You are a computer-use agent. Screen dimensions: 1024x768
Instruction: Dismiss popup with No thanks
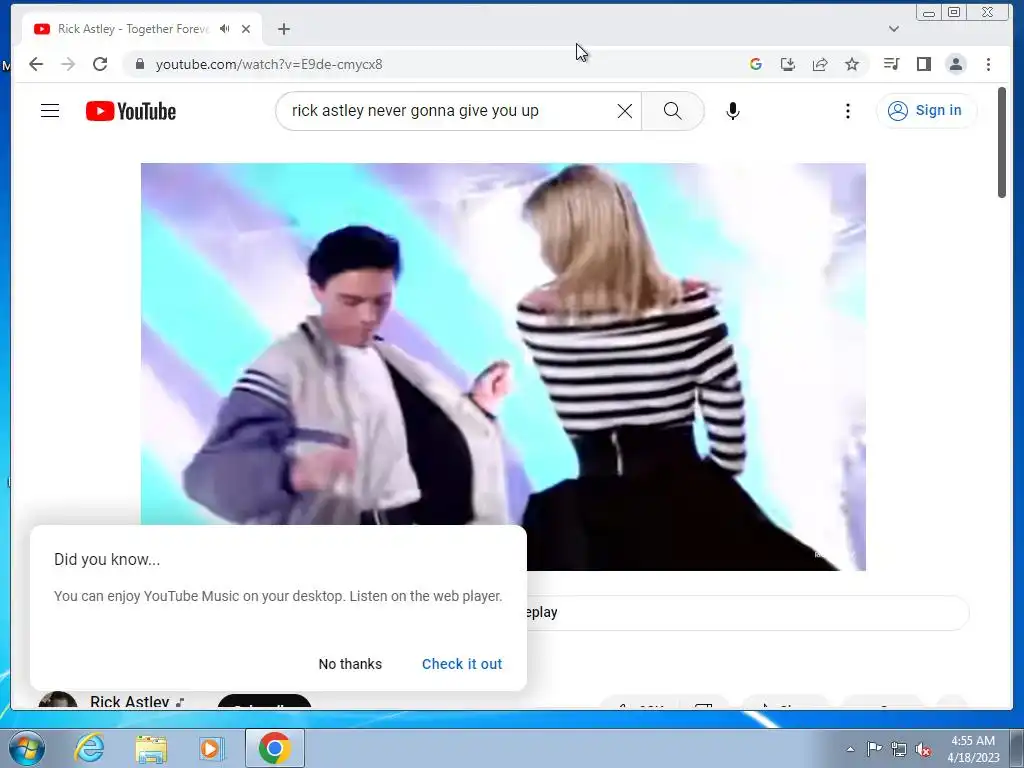click(350, 664)
